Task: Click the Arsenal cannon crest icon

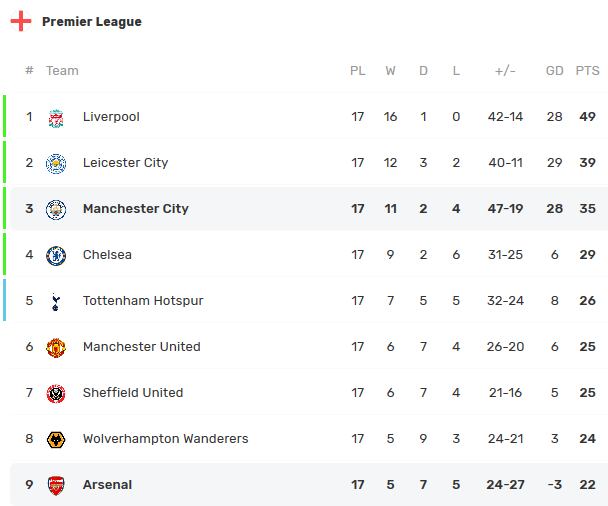Action: click(56, 485)
